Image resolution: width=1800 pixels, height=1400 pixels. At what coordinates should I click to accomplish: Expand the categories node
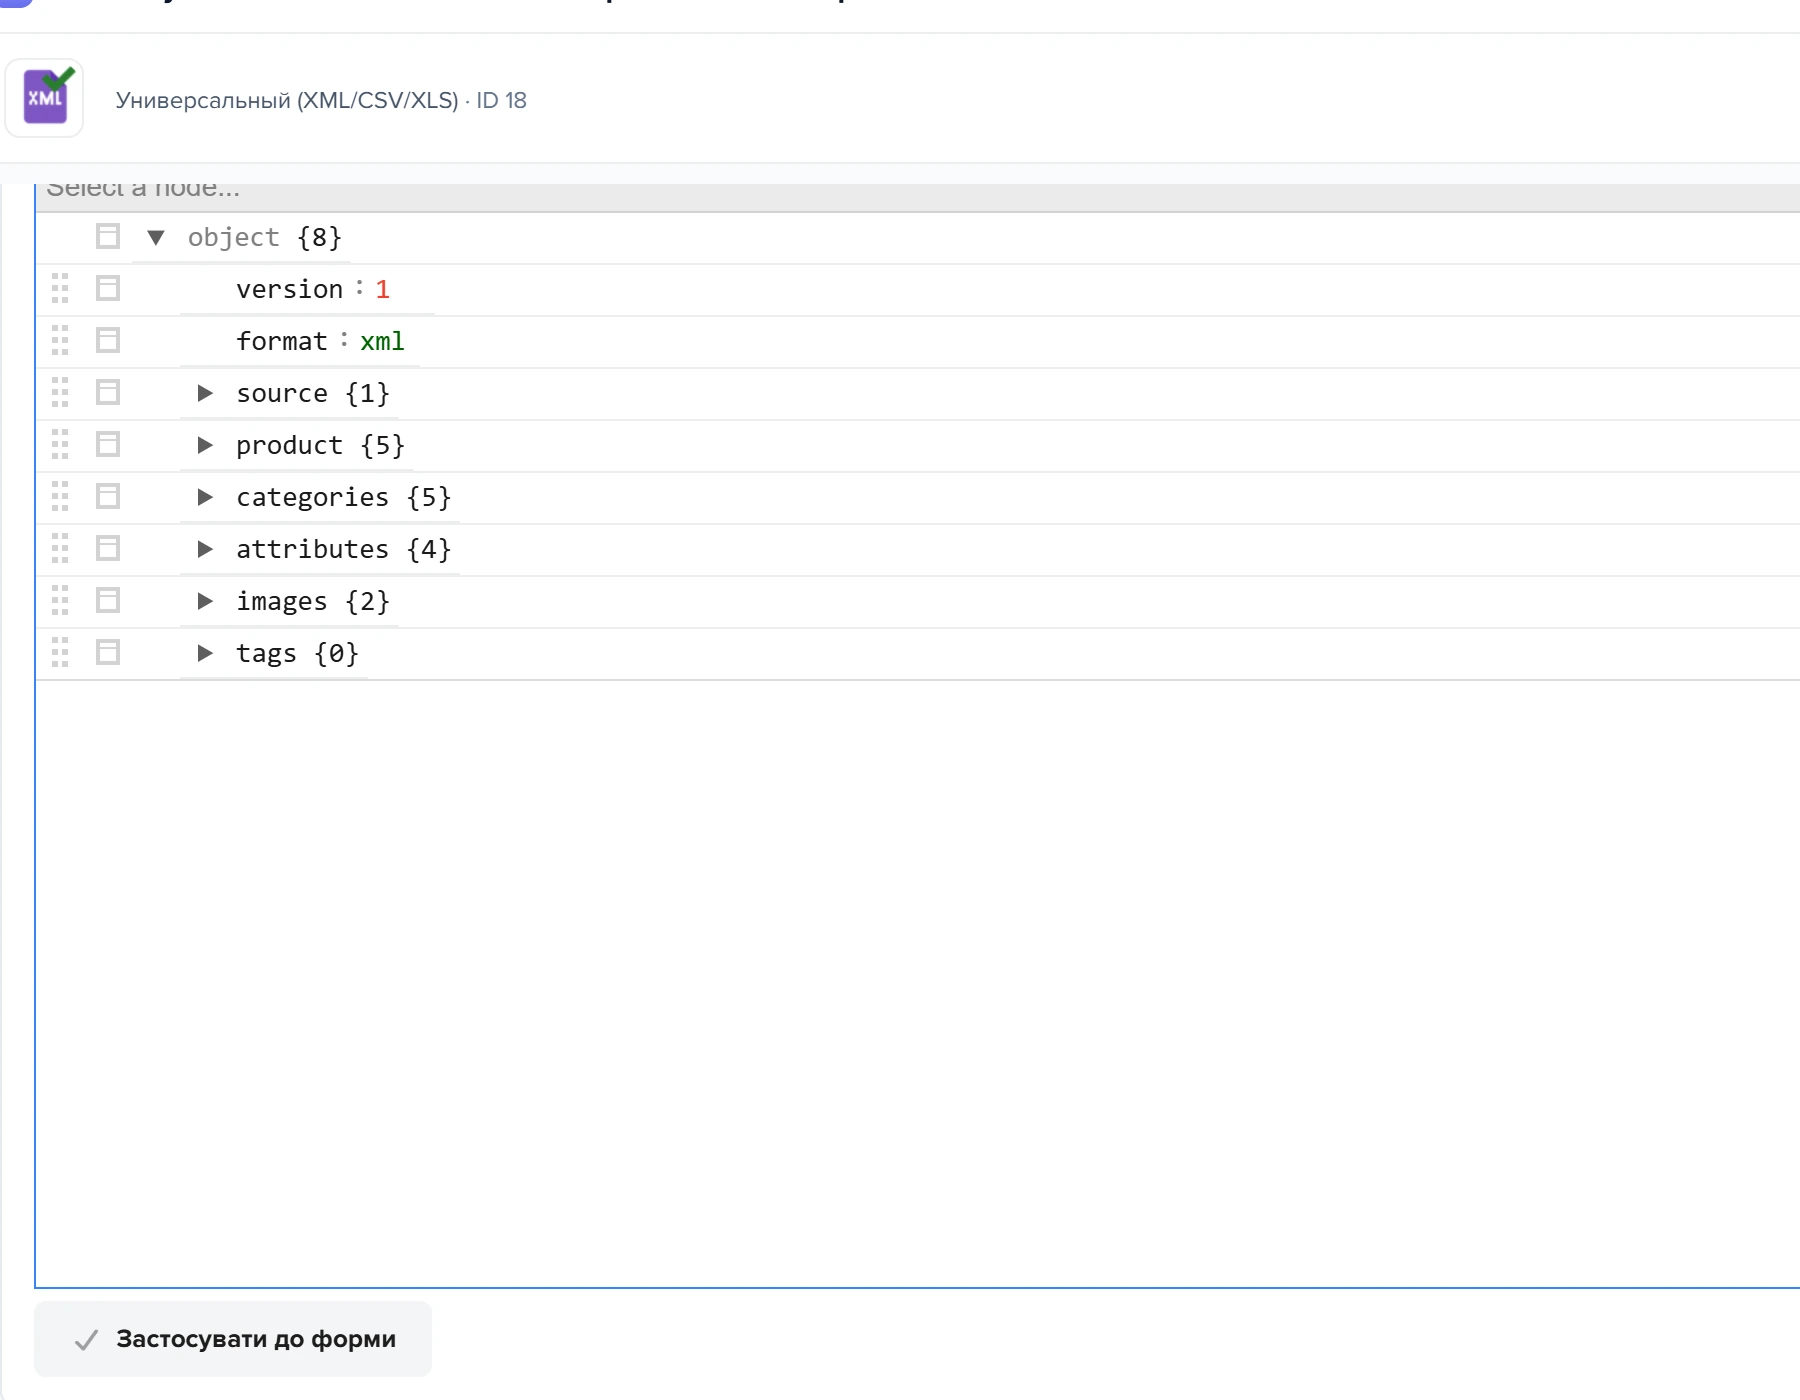coord(205,498)
